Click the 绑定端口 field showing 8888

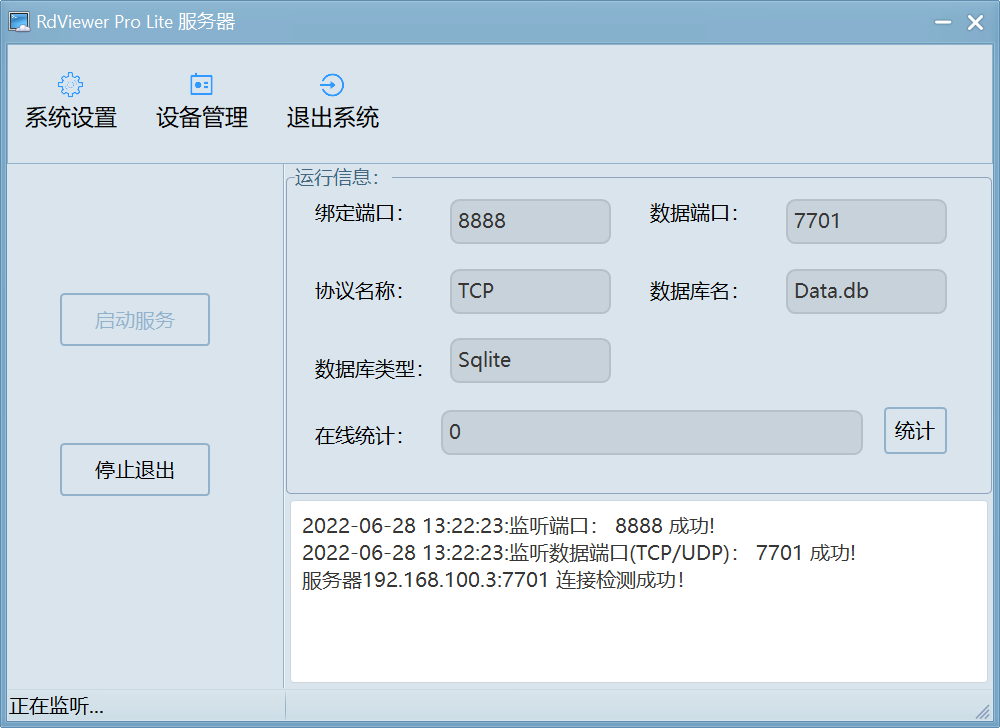(529, 221)
